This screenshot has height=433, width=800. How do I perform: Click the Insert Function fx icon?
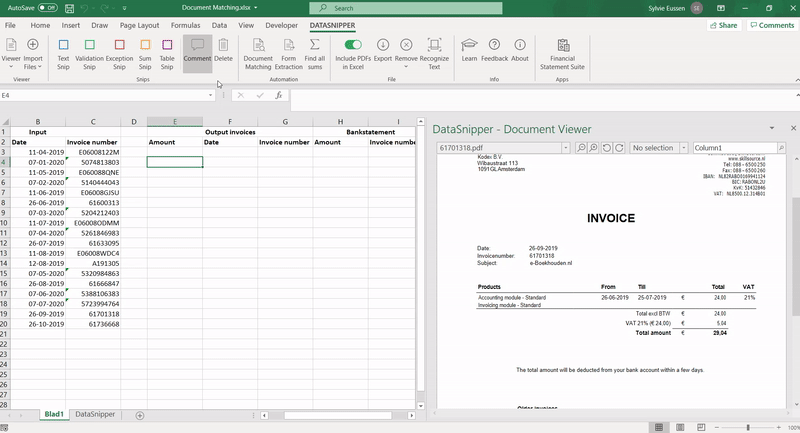(279, 95)
